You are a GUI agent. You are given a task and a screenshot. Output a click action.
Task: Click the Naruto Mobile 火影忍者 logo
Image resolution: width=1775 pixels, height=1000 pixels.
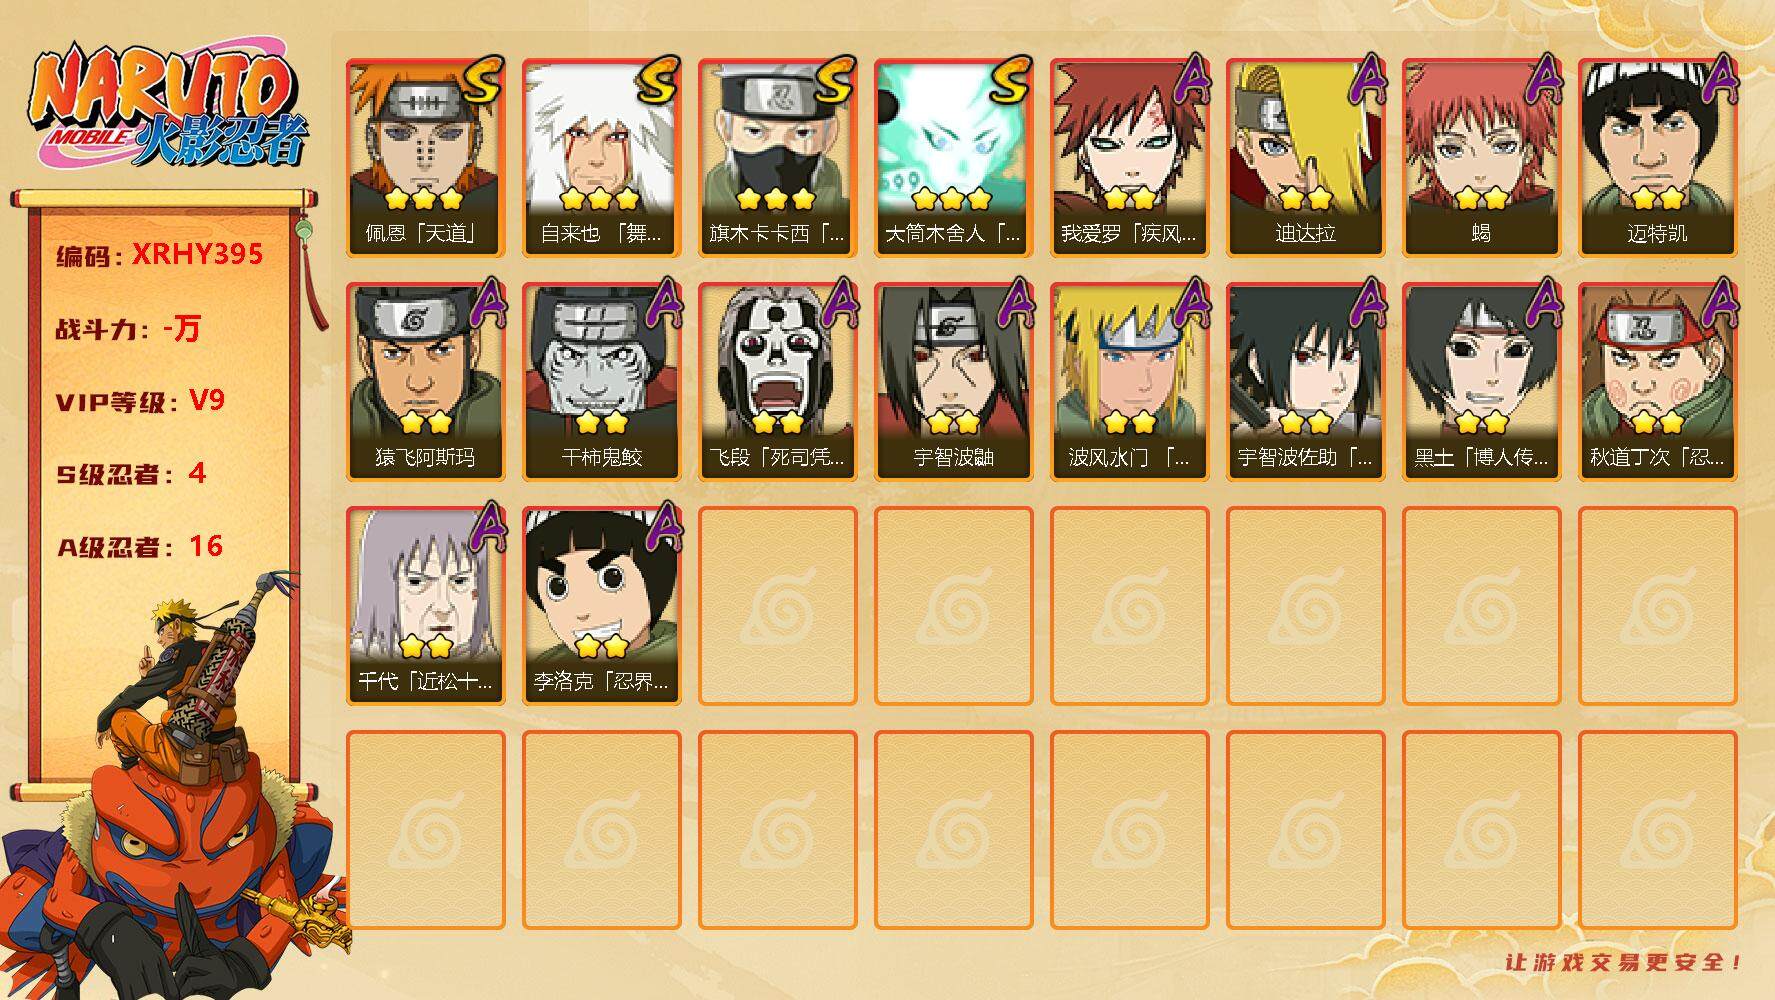[168, 106]
